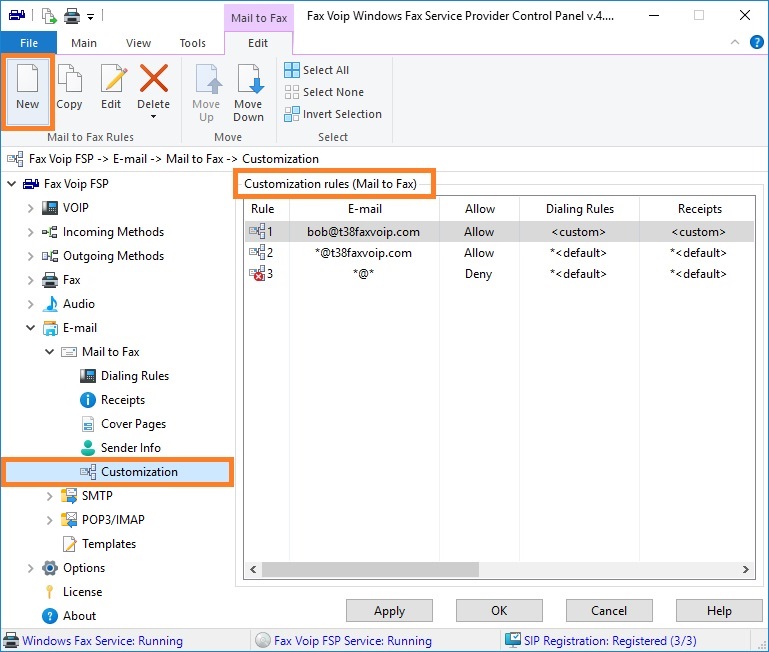Click the Dialing Rules column header
769x652 pixels.
579,209
